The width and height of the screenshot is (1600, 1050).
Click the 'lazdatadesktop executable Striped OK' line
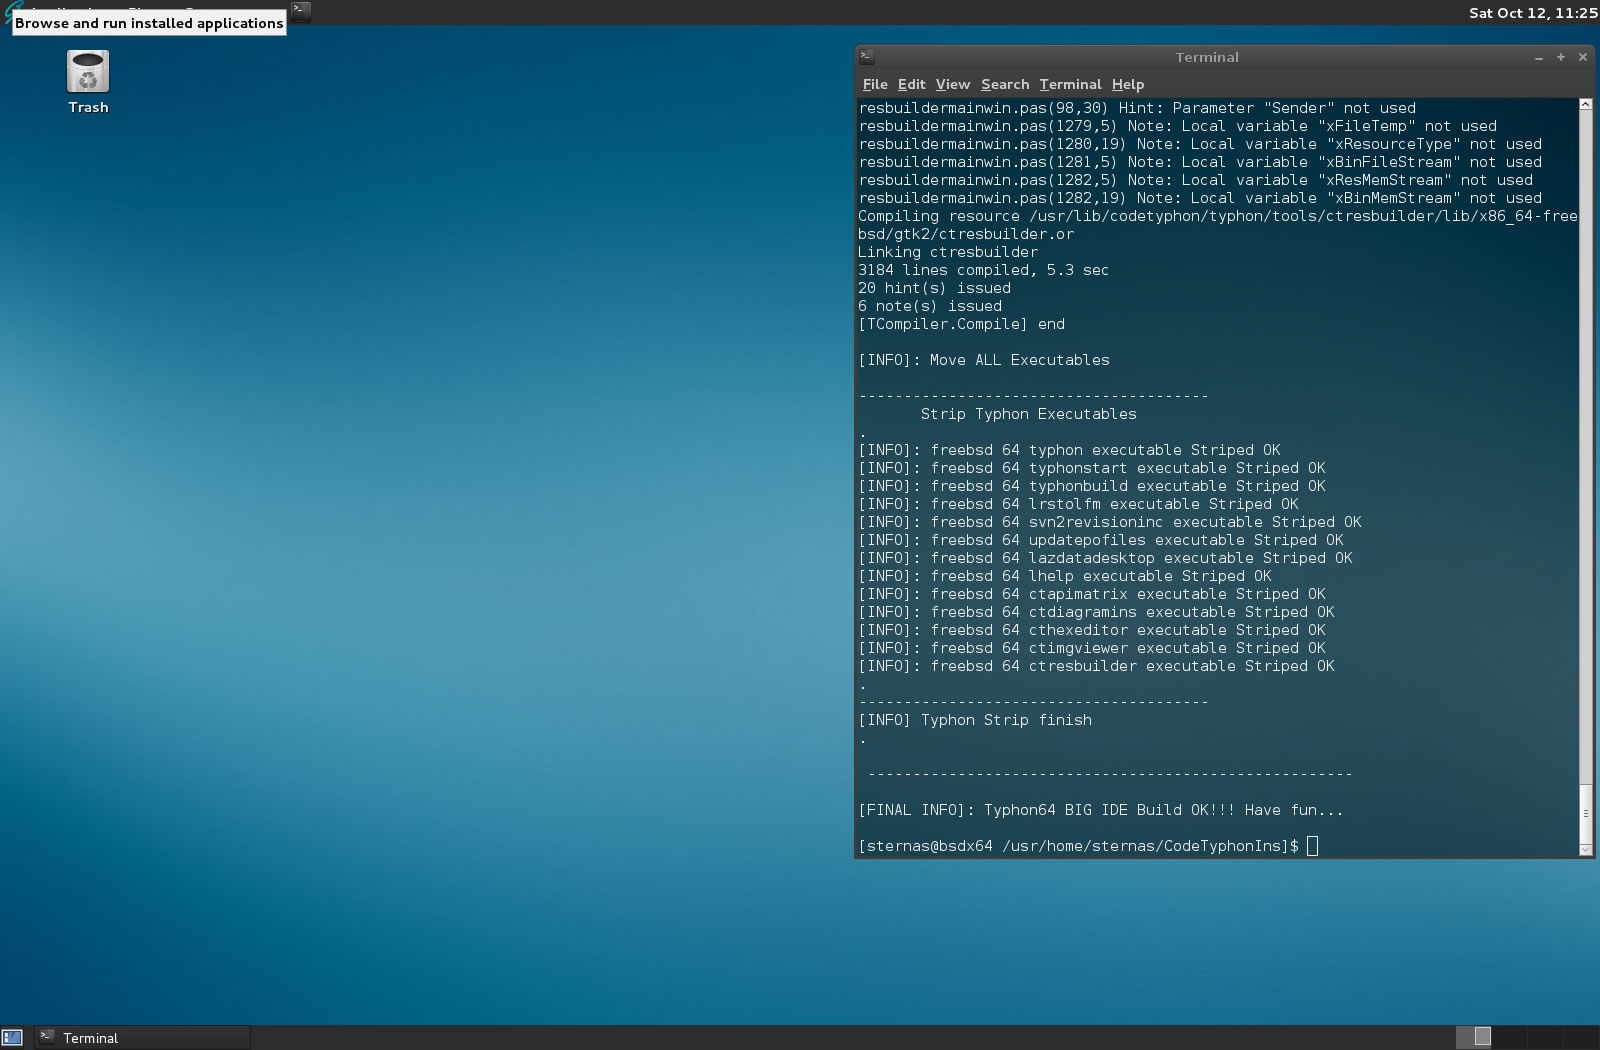point(1105,558)
